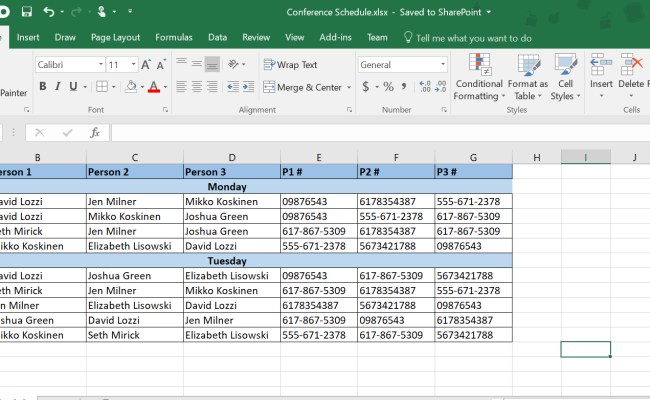650x400 pixels.
Task: Apply cell borders icon
Action: point(102,86)
